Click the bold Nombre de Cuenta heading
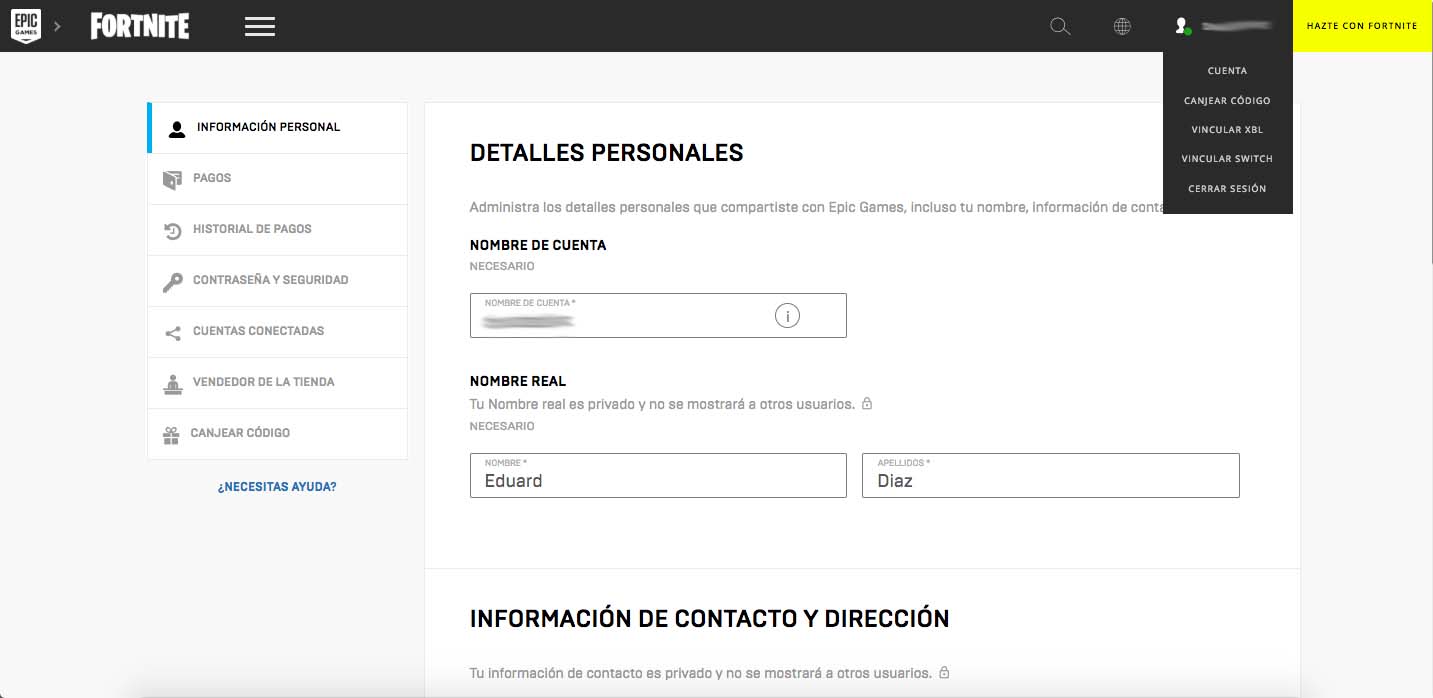The height and width of the screenshot is (698, 1433). (x=538, y=245)
